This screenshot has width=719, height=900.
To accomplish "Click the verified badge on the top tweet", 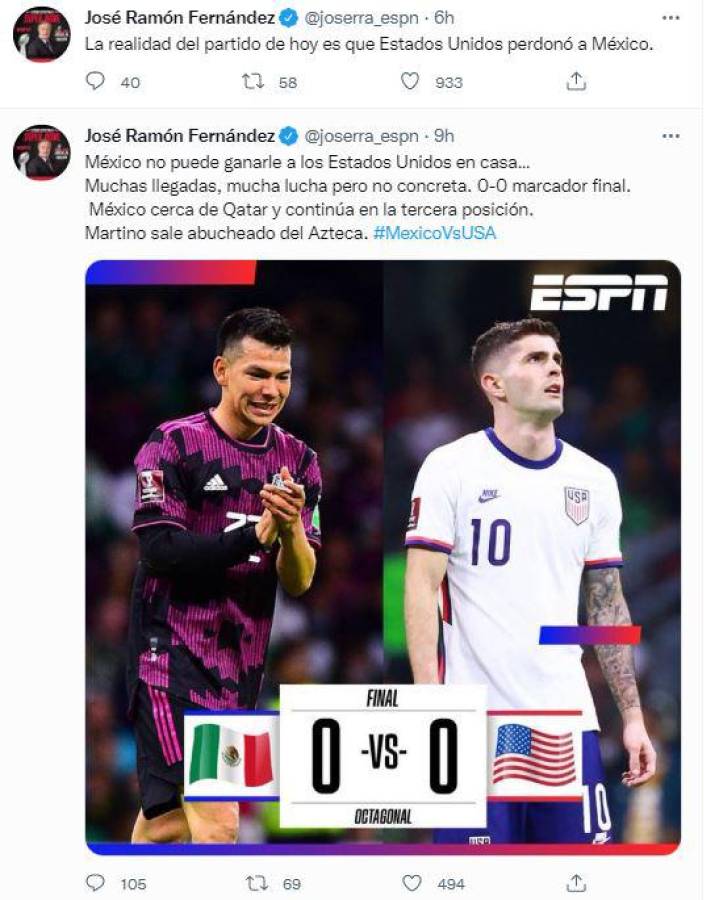I will point(290,16).
